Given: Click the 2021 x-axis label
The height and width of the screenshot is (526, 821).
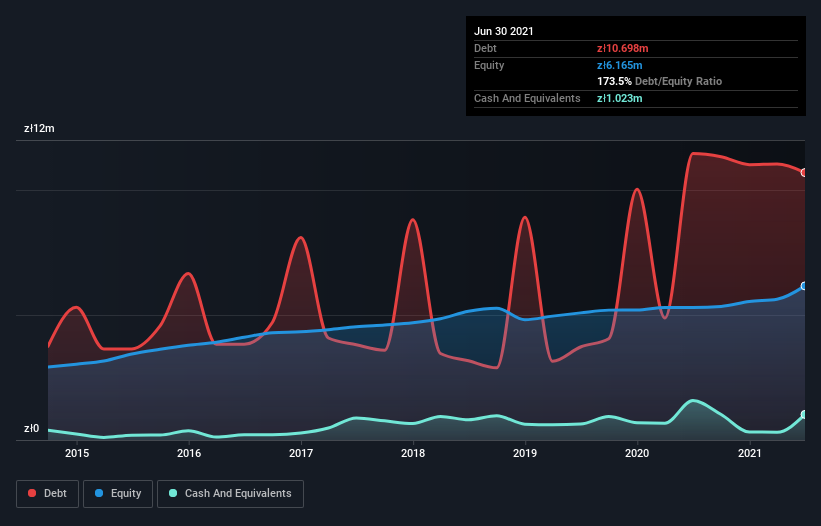Looking at the screenshot, I should pyautogui.click(x=750, y=453).
